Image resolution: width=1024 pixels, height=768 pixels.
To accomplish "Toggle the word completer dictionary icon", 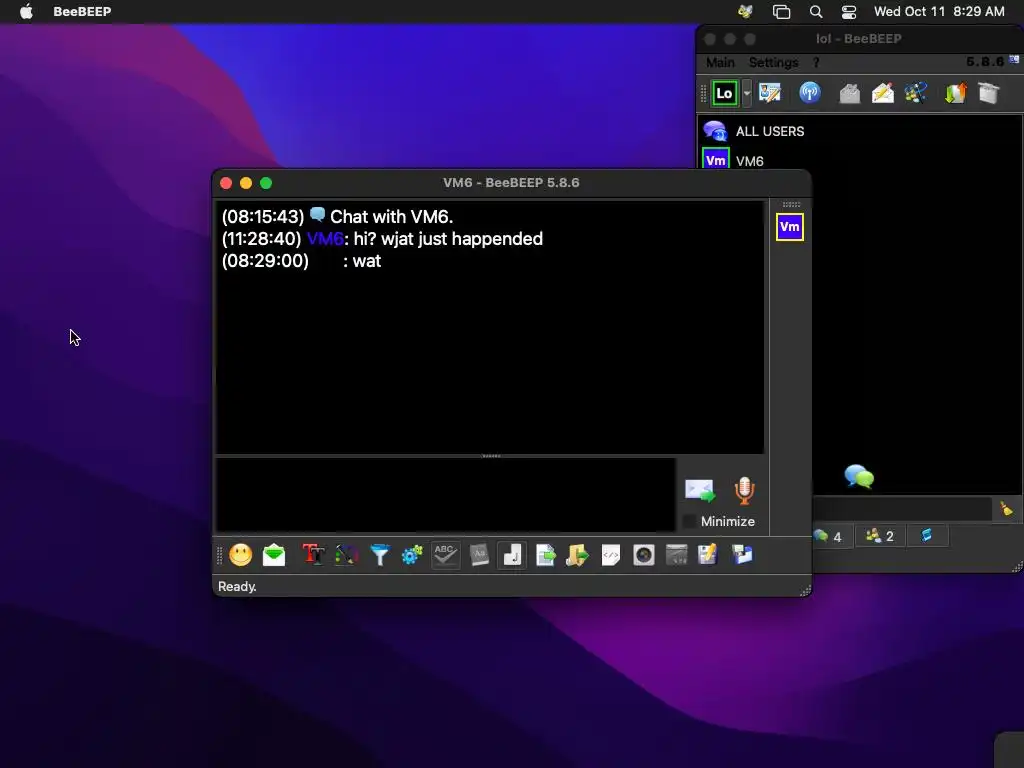I will pyautogui.click(x=479, y=555).
